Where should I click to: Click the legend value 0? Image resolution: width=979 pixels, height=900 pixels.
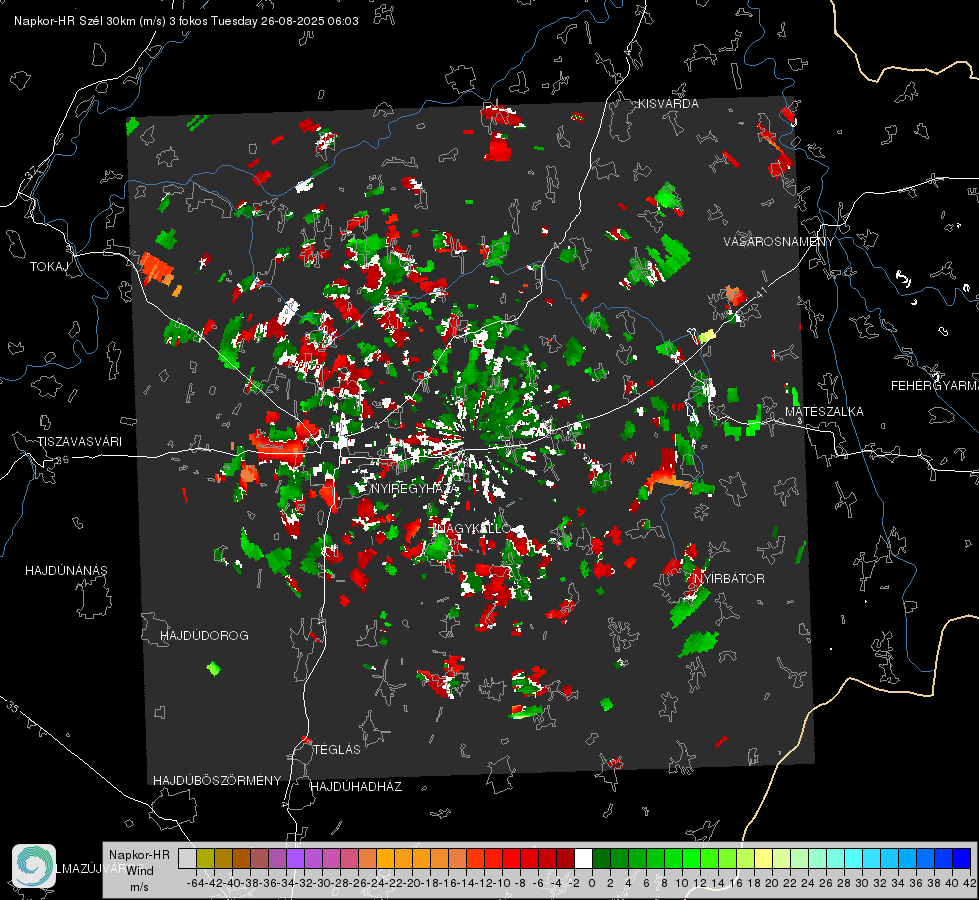[592, 883]
